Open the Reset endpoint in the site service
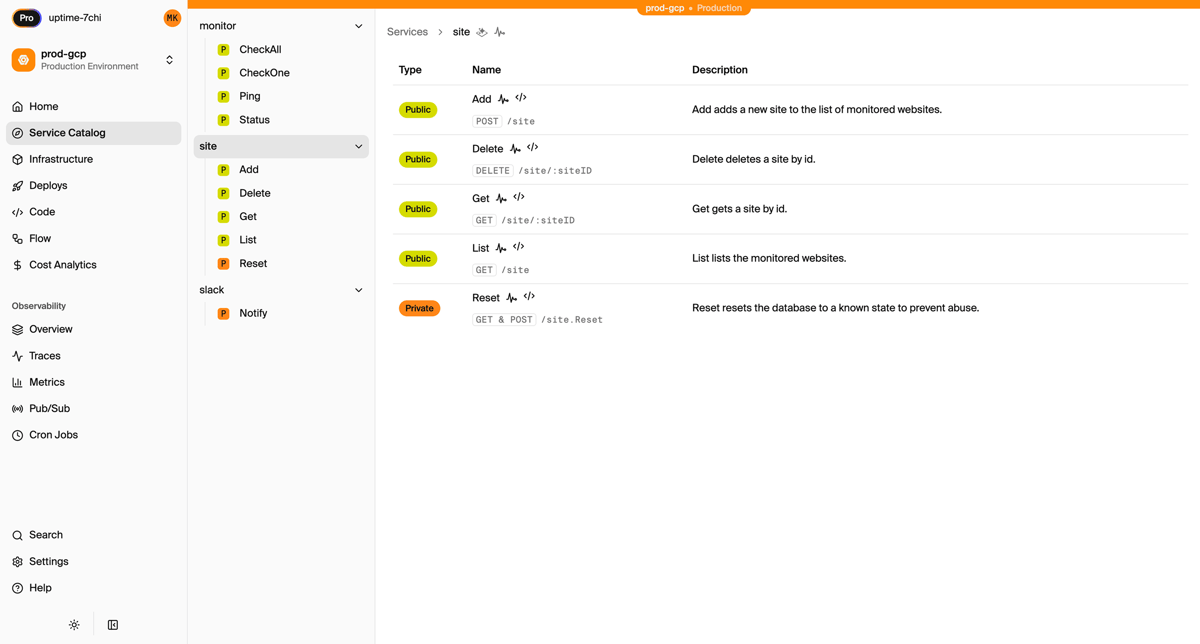1200x644 pixels. point(253,263)
